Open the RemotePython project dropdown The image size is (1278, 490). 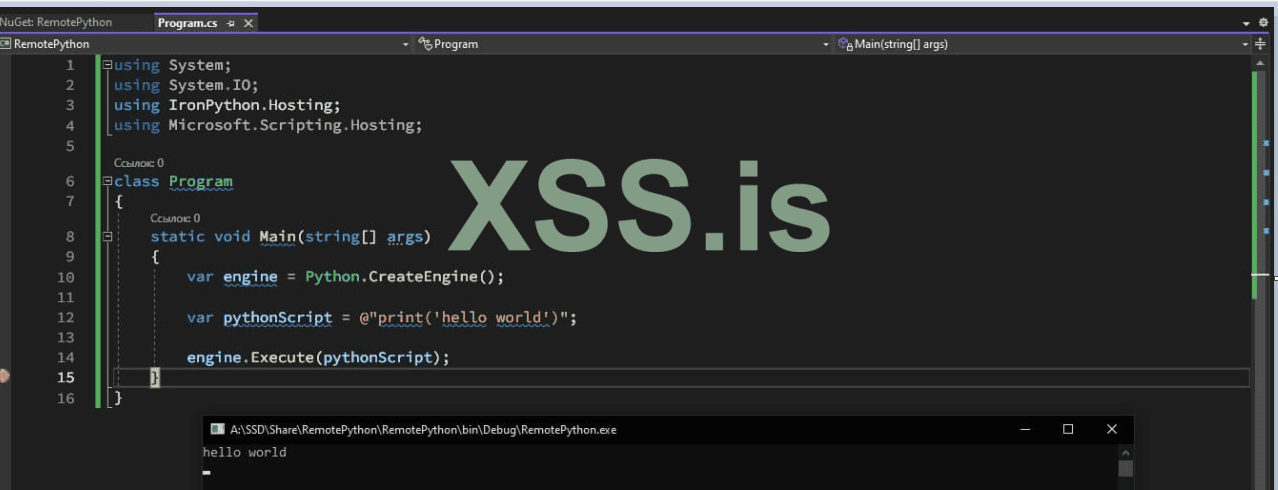tap(206, 44)
